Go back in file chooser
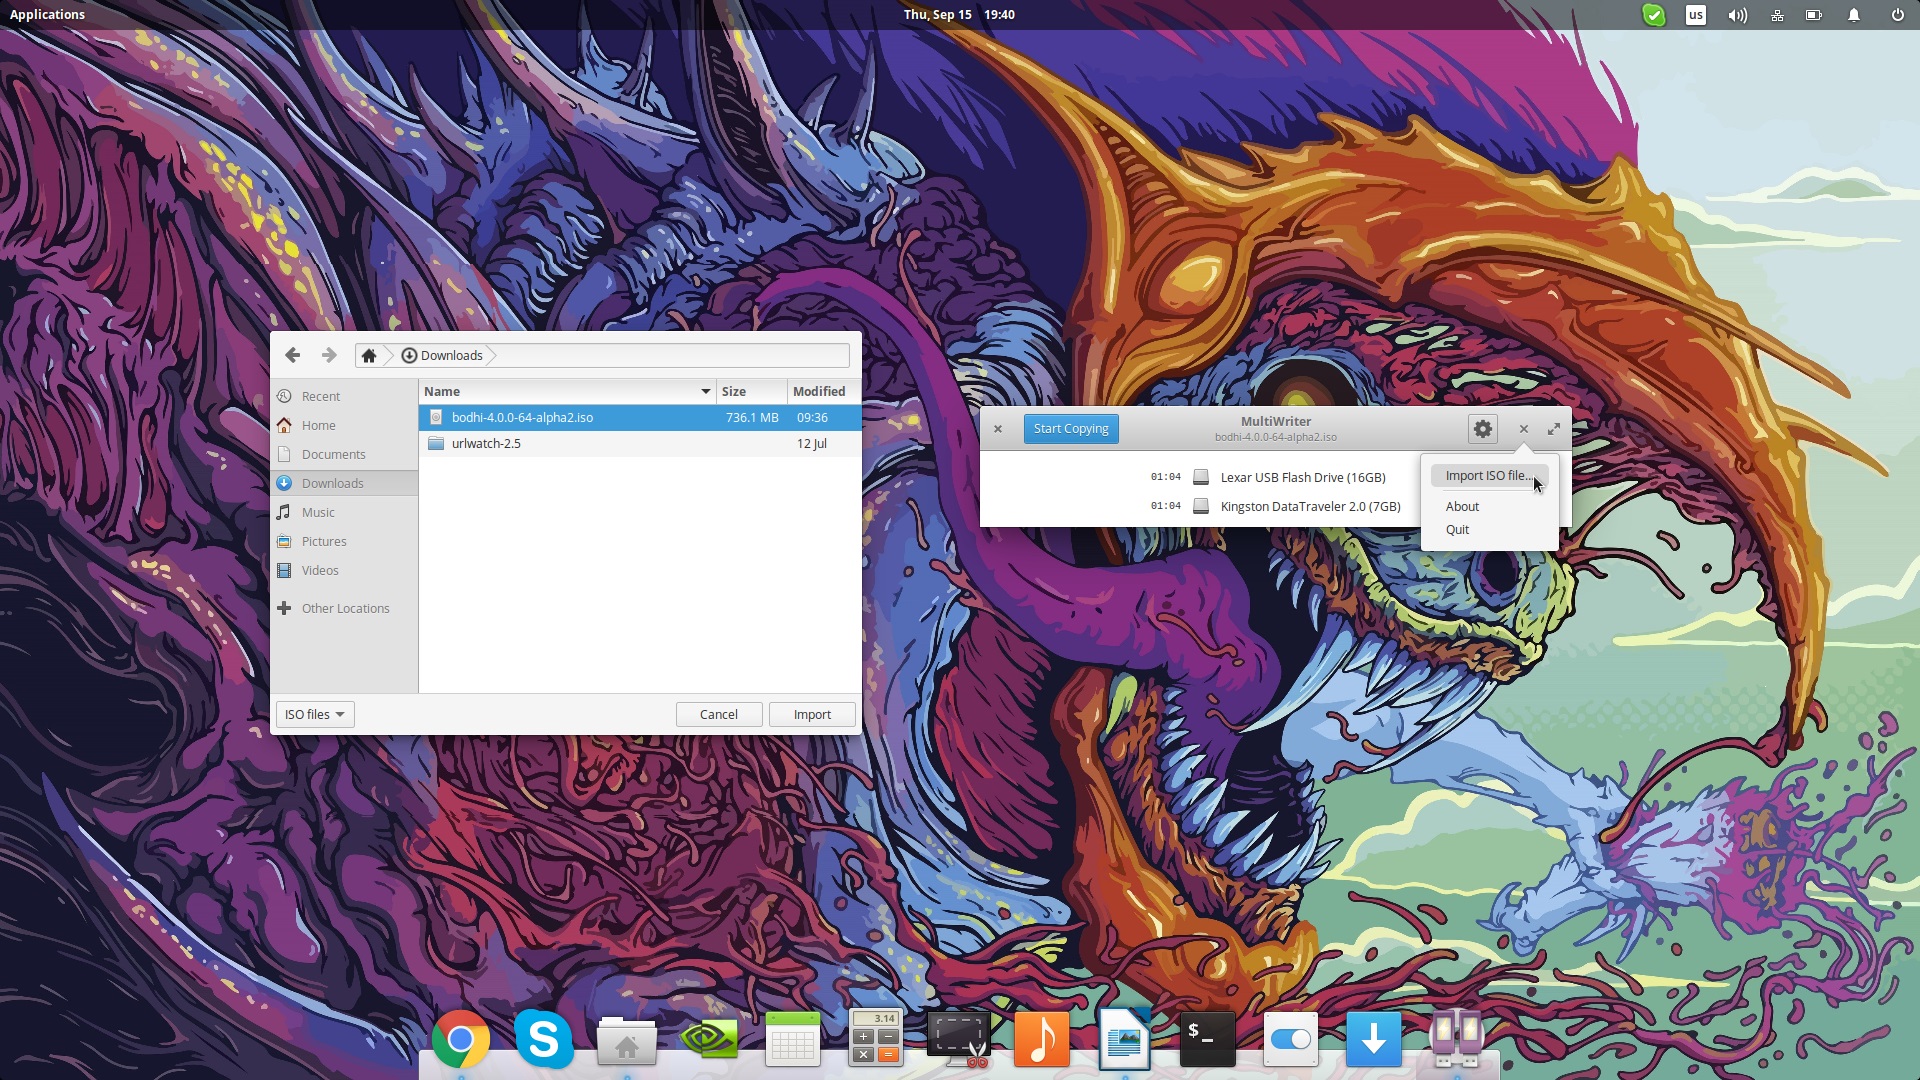 (x=292, y=355)
